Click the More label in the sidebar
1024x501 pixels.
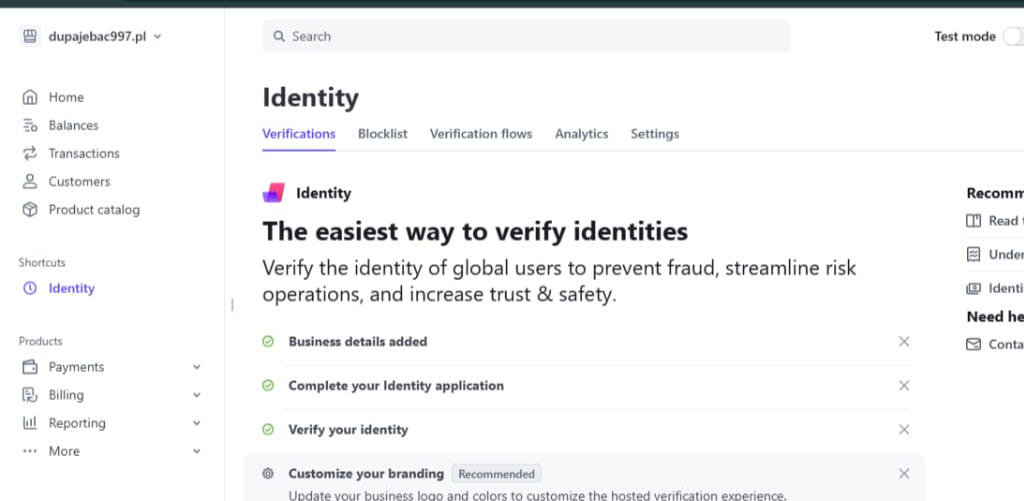click(64, 451)
